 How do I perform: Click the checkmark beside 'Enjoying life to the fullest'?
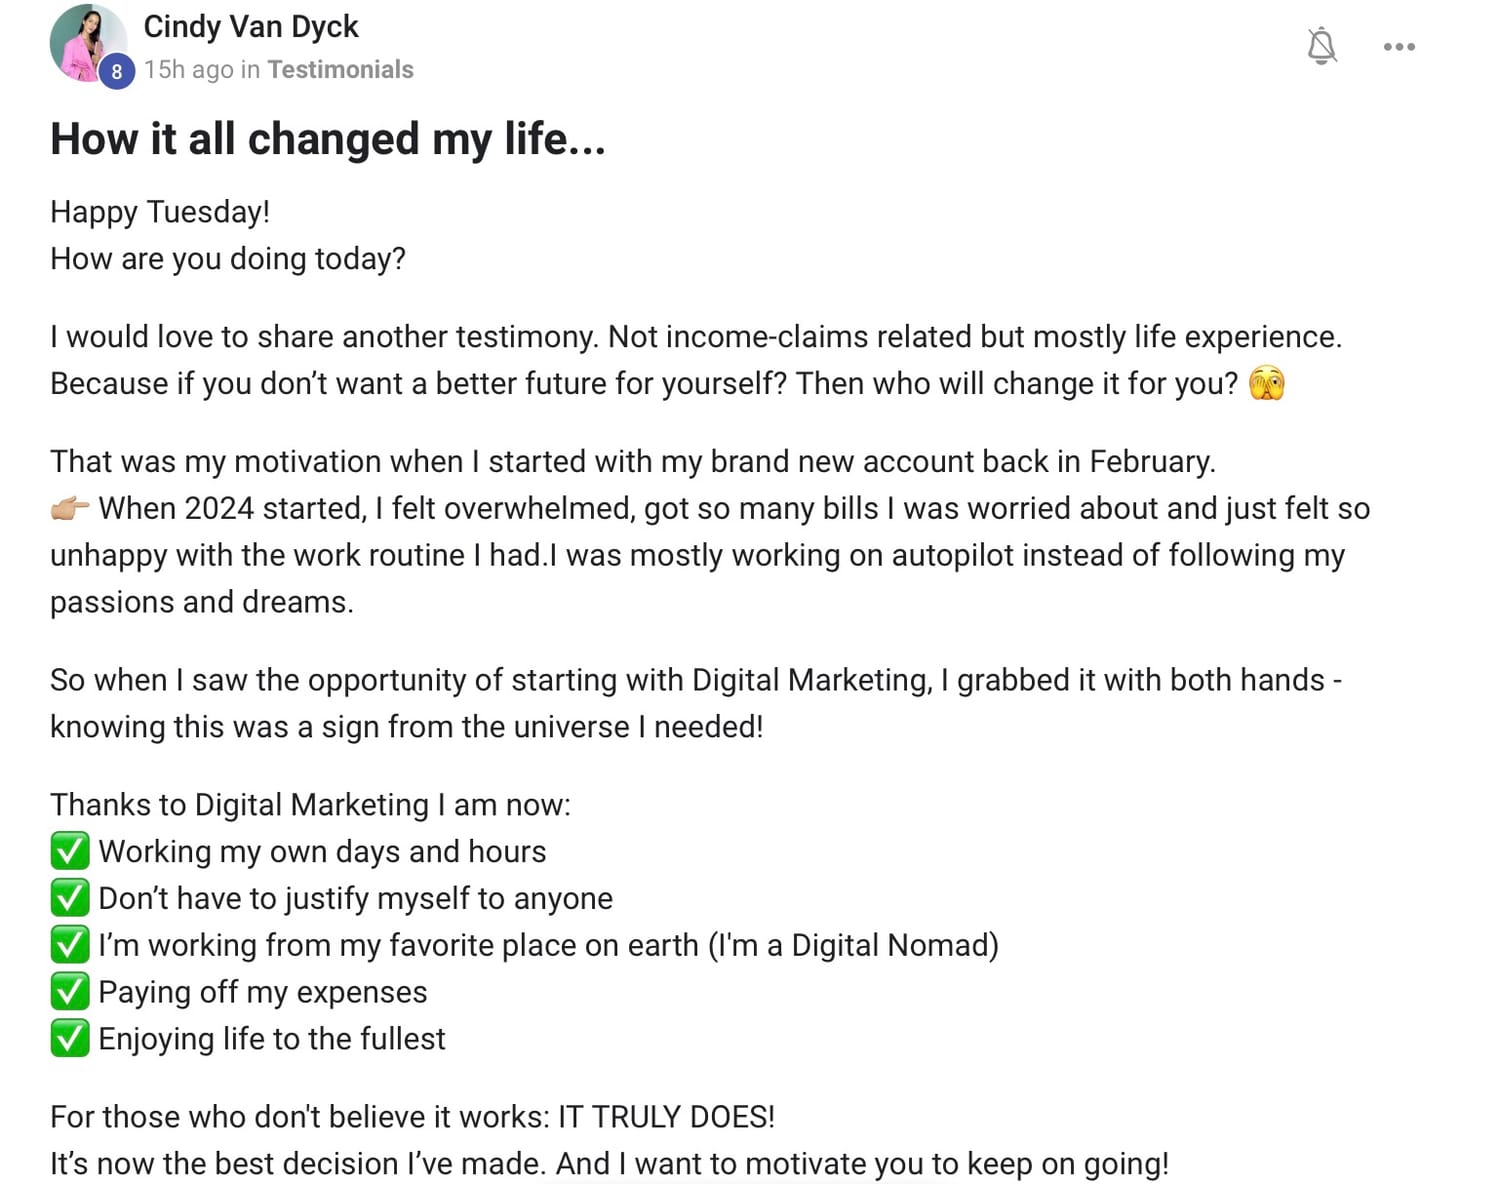coord(70,1039)
